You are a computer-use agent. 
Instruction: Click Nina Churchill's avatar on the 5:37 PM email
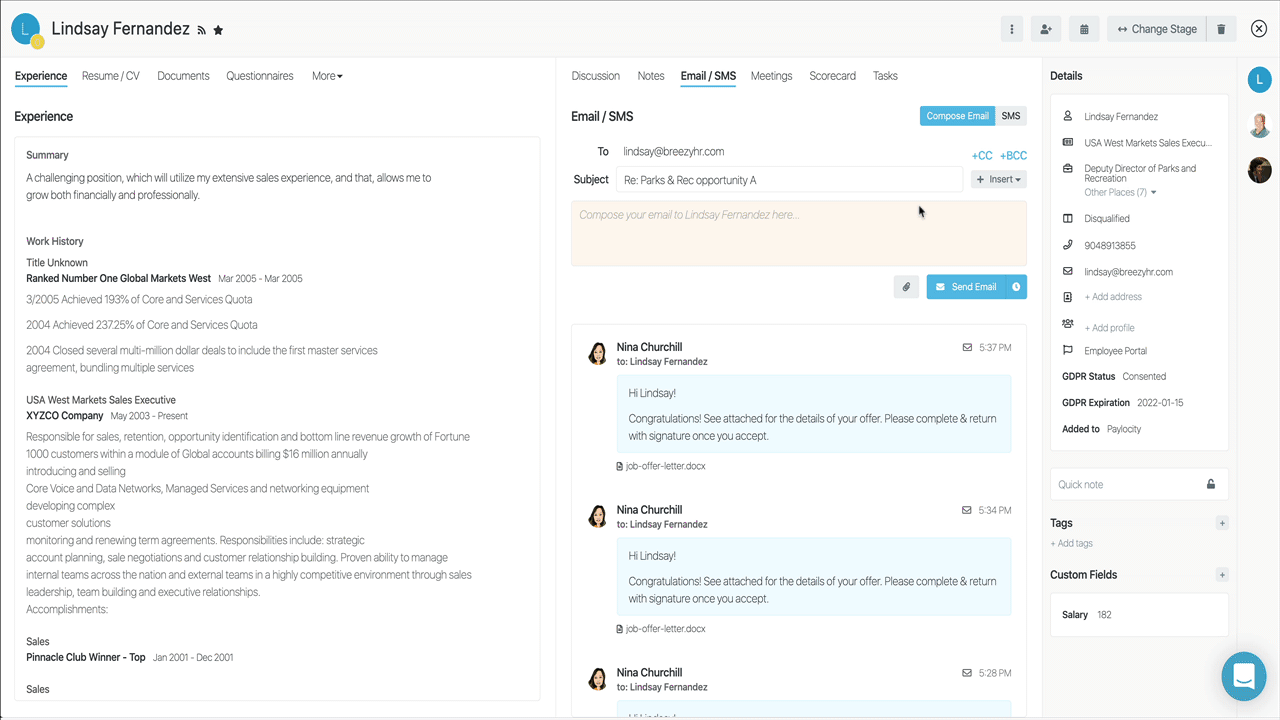click(x=598, y=354)
